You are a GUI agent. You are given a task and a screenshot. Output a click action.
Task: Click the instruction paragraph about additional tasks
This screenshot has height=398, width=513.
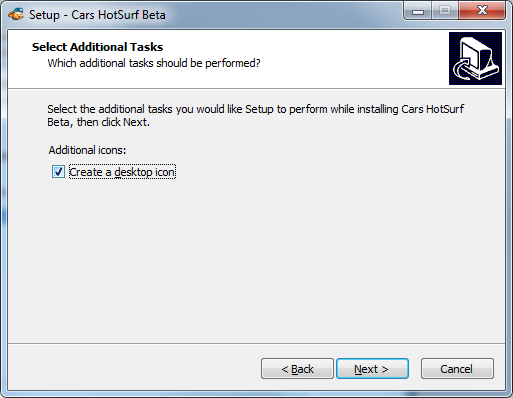click(256, 115)
